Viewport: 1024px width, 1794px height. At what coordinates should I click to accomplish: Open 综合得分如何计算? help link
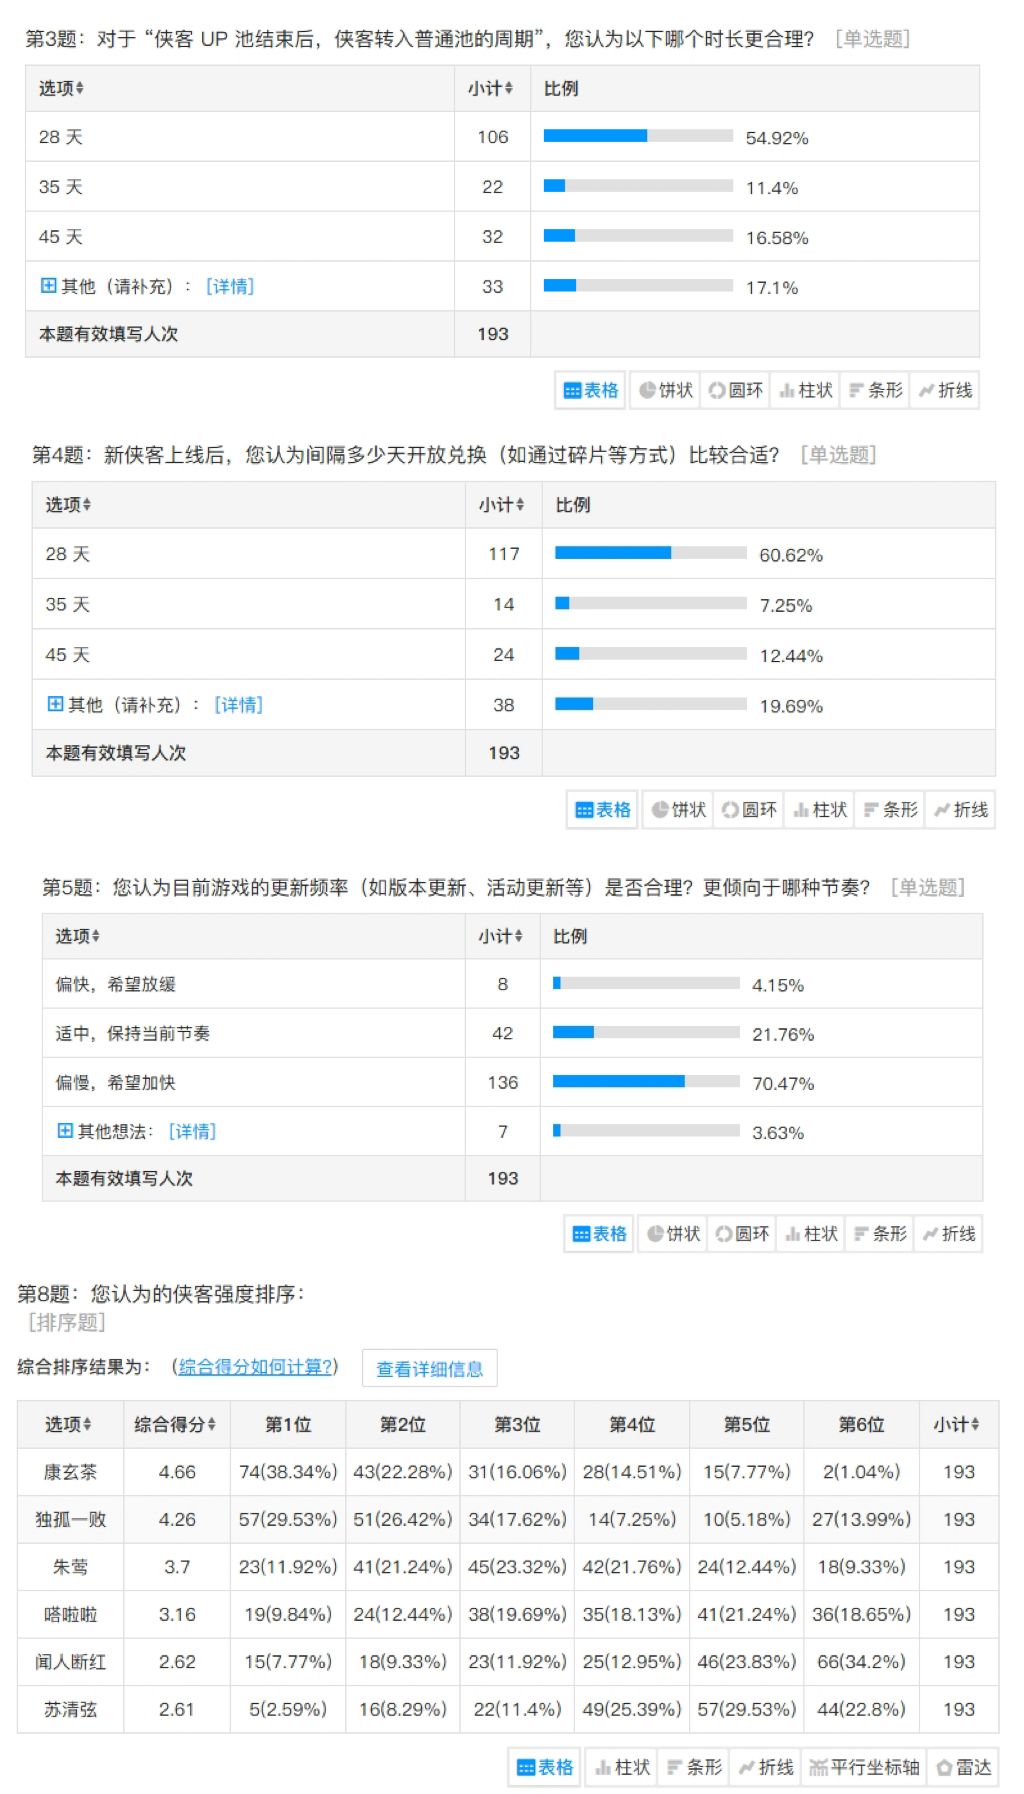point(255,1366)
